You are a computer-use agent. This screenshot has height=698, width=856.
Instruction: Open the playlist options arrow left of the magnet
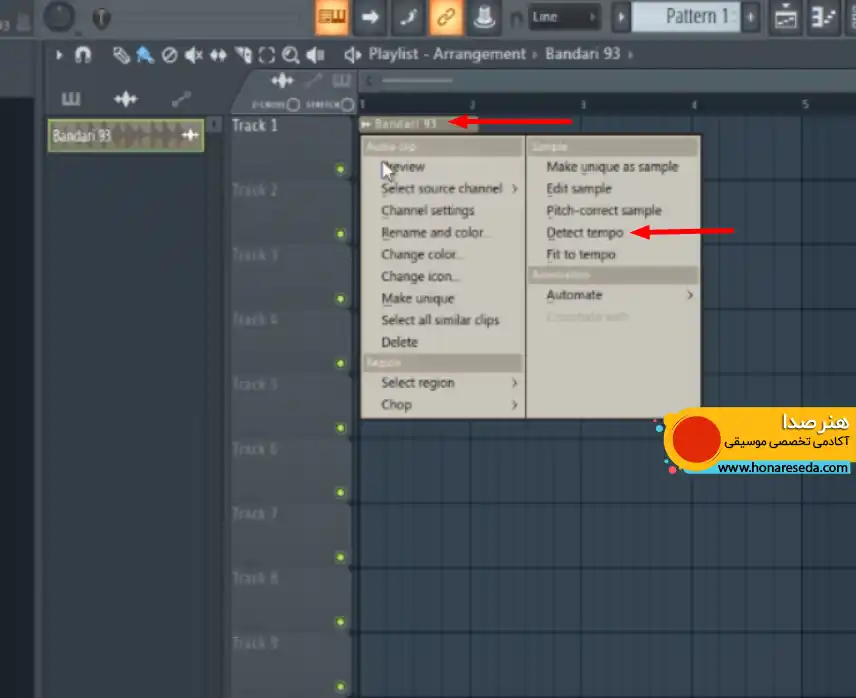point(59,55)
